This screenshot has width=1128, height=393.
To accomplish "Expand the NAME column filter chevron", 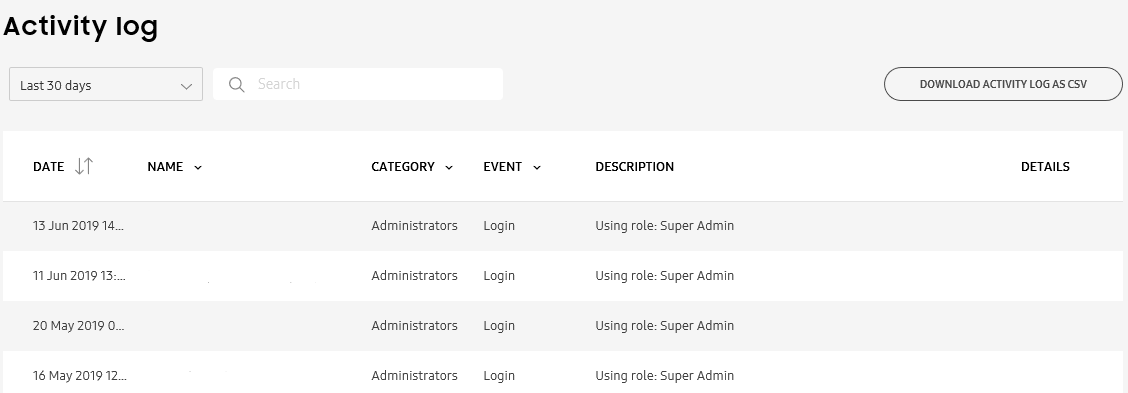I will [x=198, y=167].
